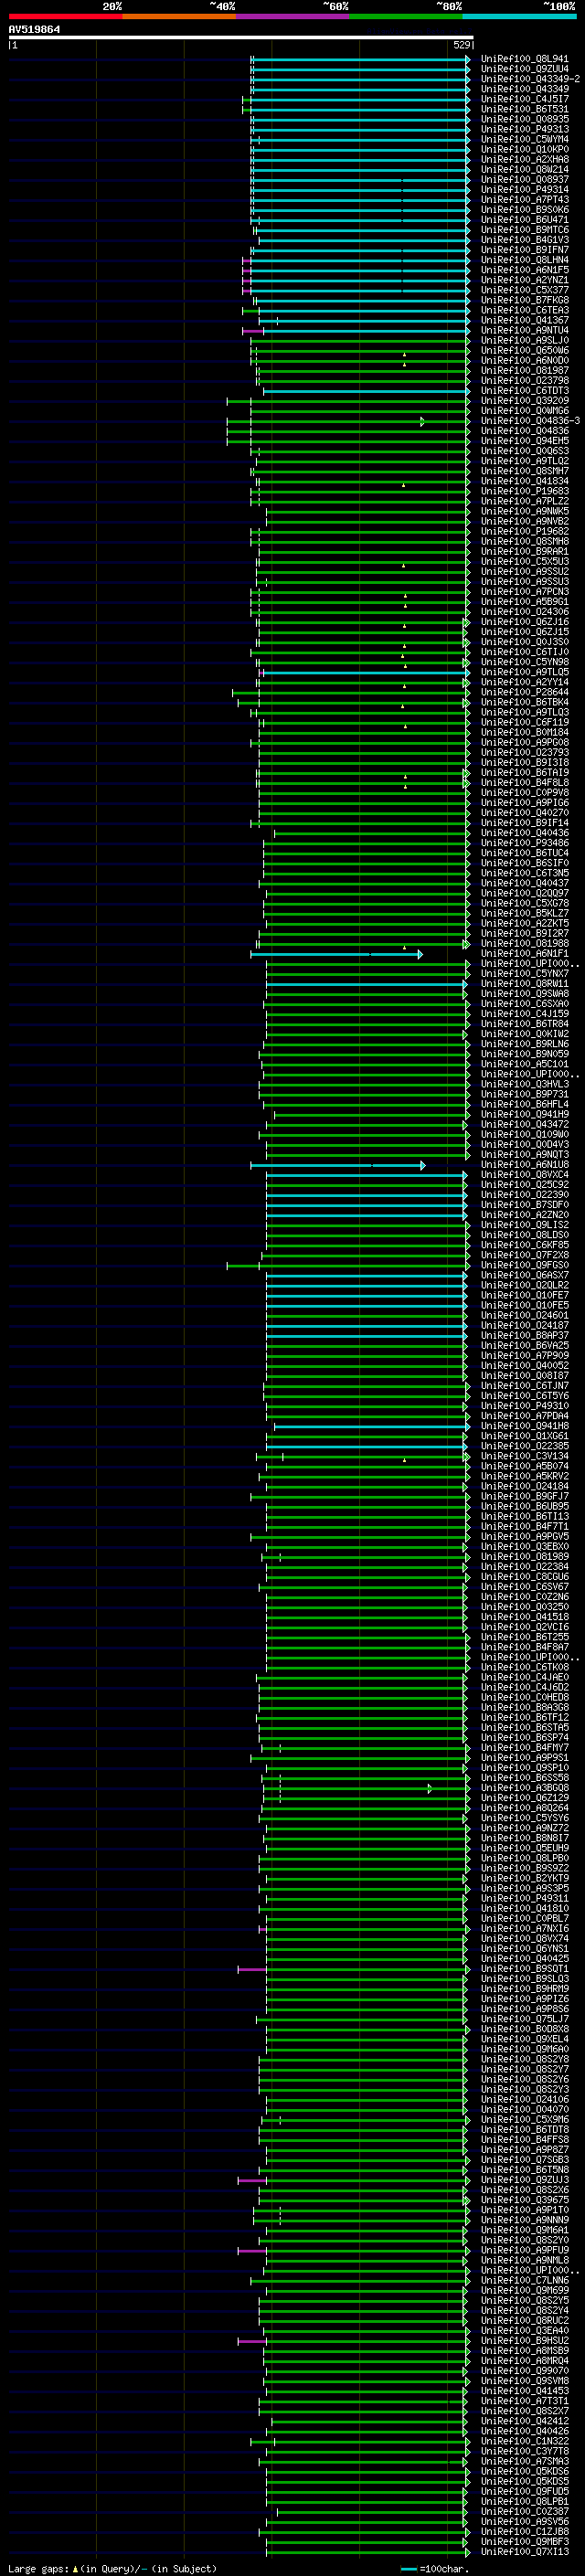Select hit UniRef100_A6N1F5
Image resolution: width=585 pixels, height=2576 pixels.
(525, 270)
